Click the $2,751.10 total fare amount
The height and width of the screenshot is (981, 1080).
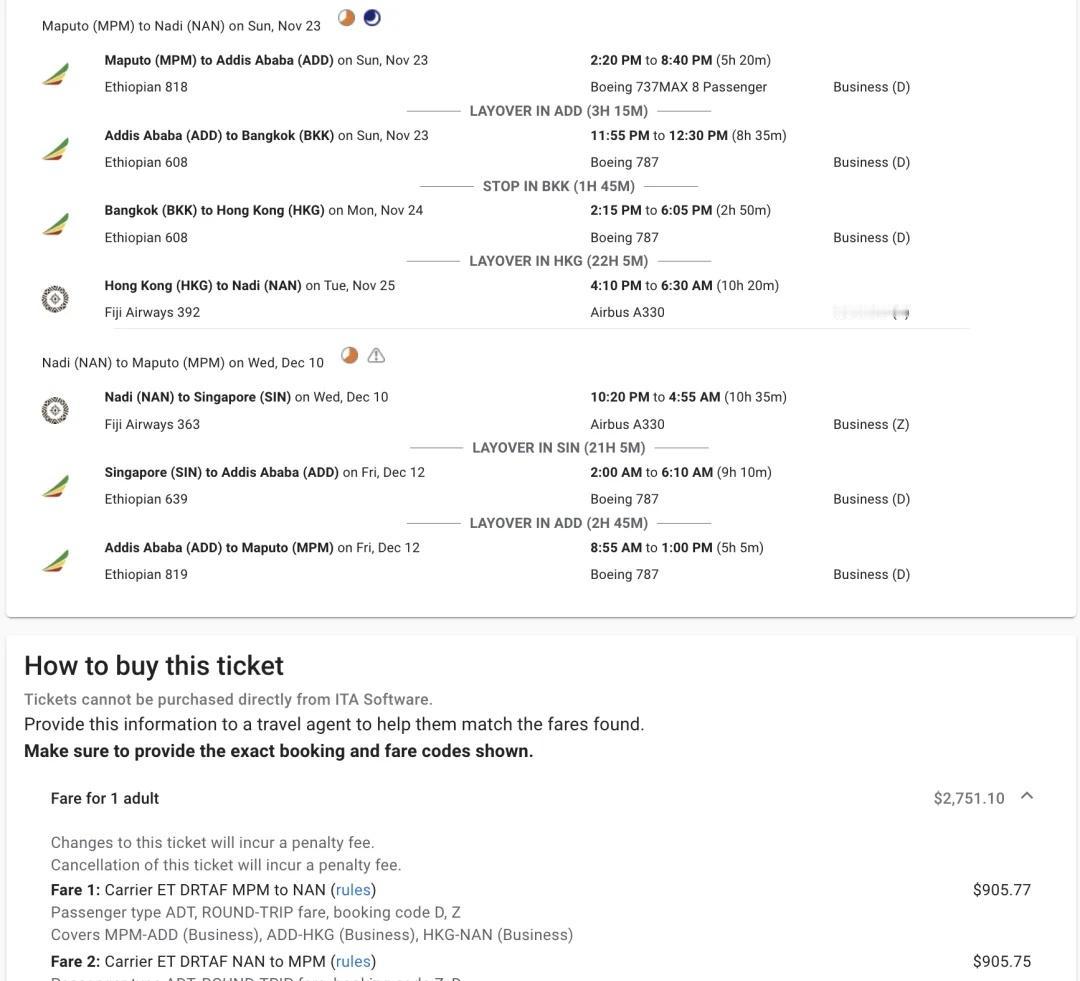click(x=969, y=798)
